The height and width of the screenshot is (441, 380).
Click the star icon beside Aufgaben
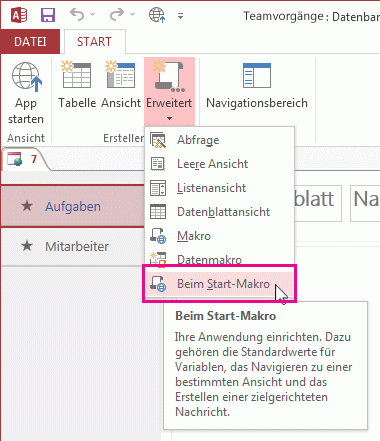tap(27, 206)
